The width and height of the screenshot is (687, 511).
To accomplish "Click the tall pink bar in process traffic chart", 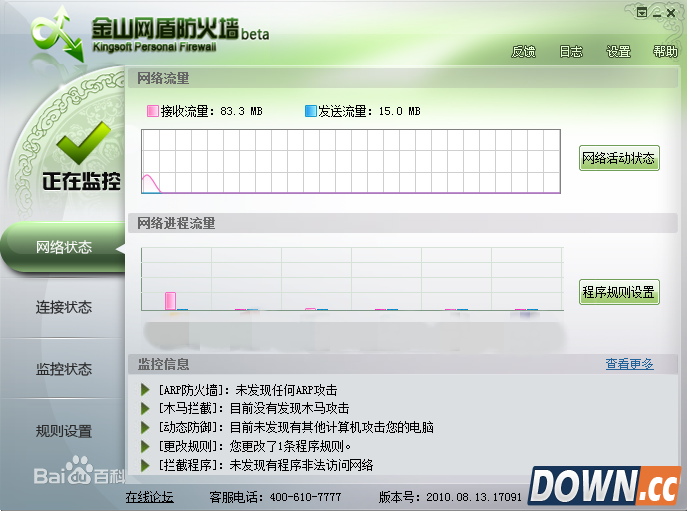I will click(x=170, y=301).
